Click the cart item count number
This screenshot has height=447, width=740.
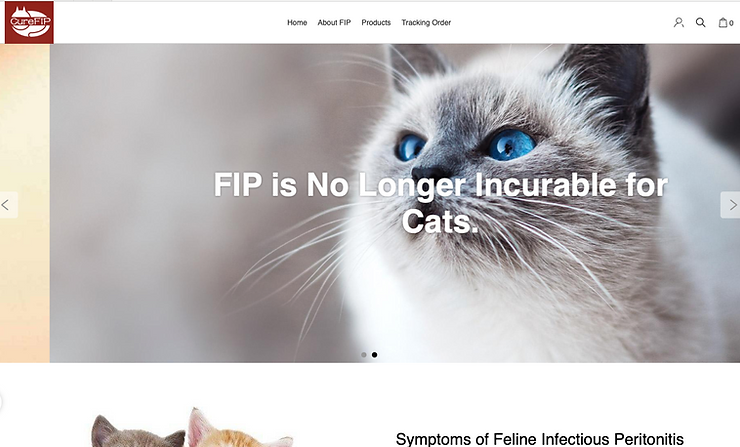(x=731, y=23)
